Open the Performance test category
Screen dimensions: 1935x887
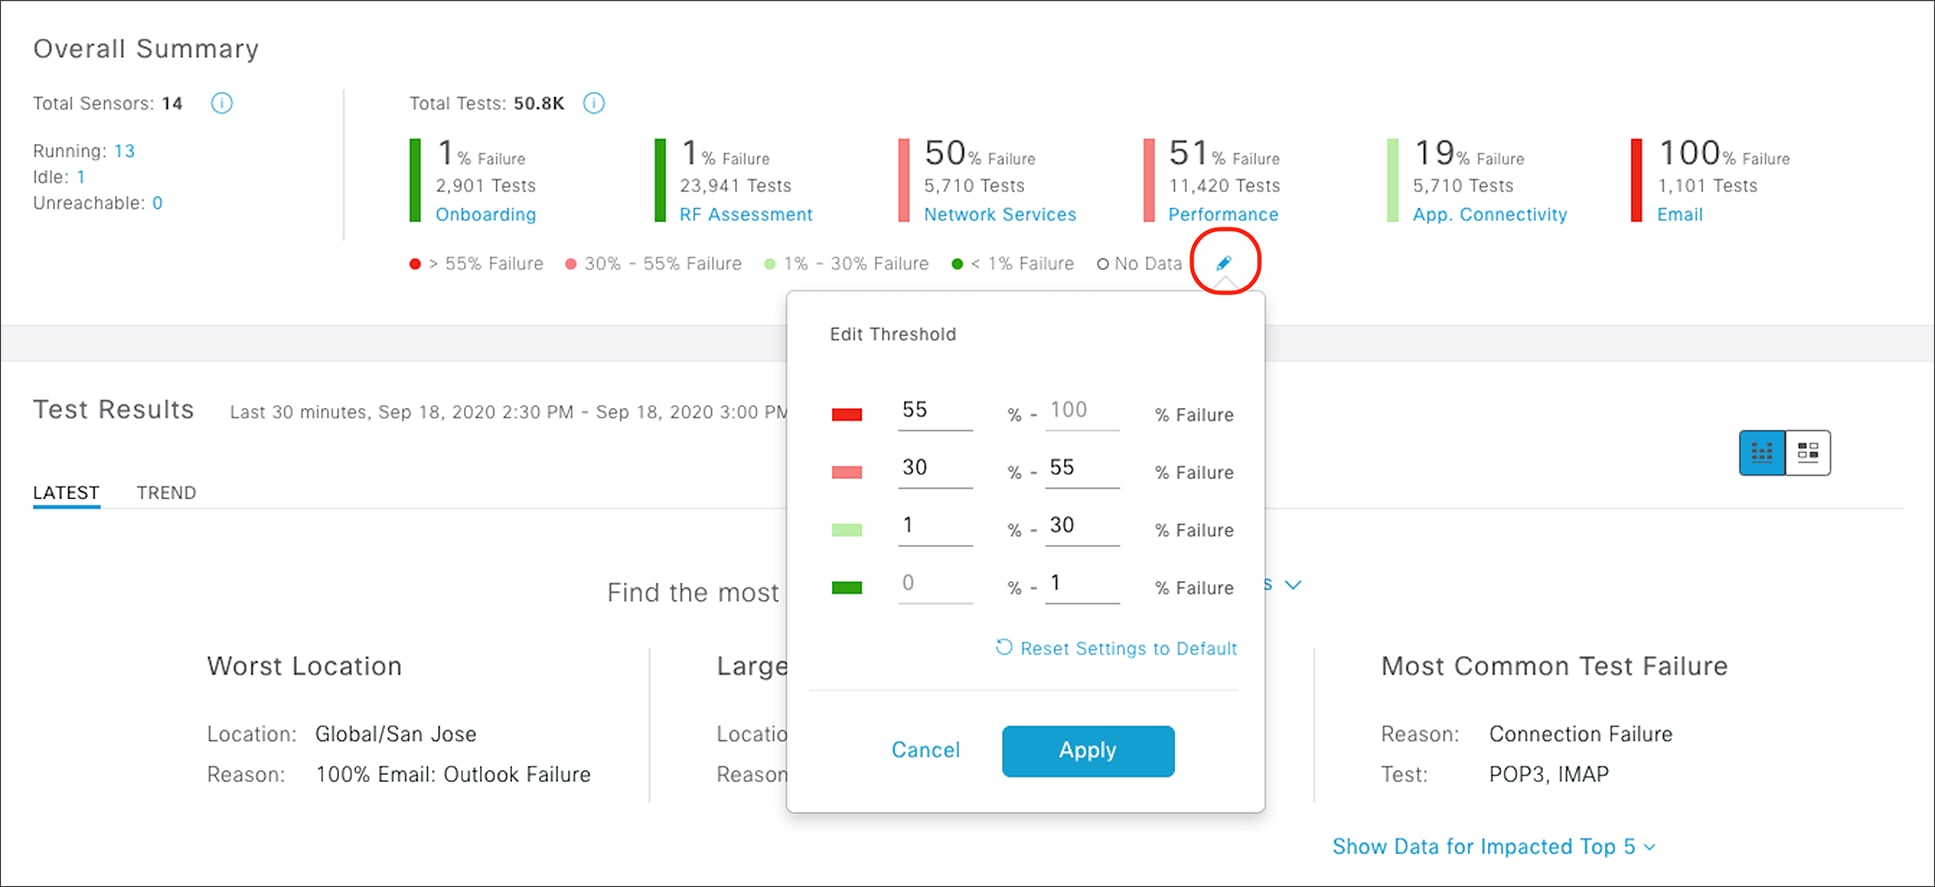pos(1223,214)
